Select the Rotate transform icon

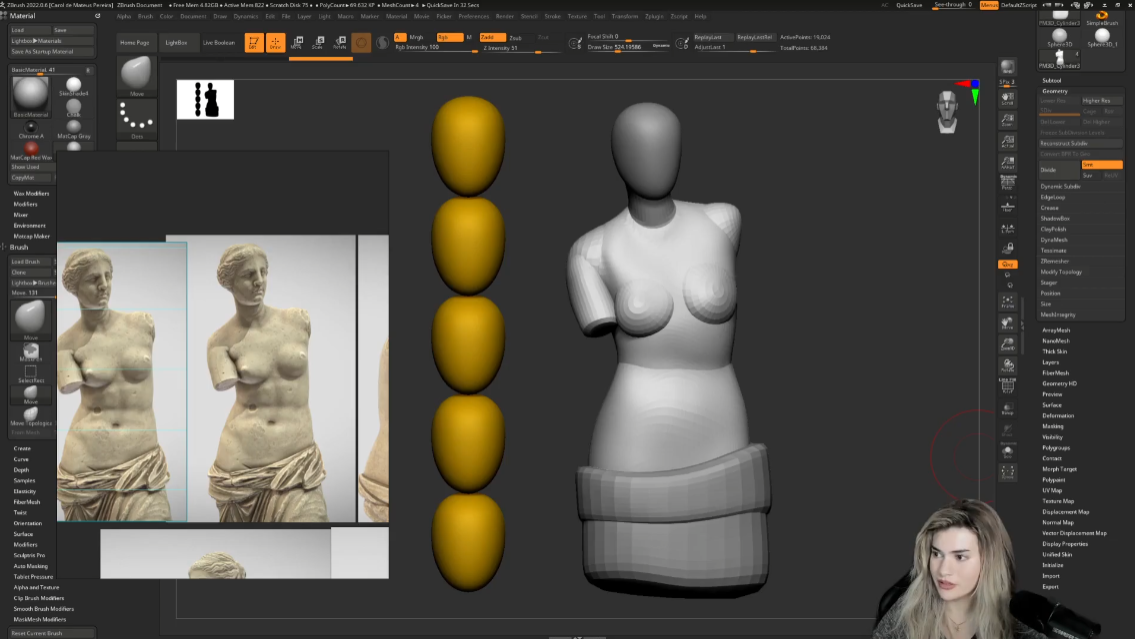click(339, 43)
